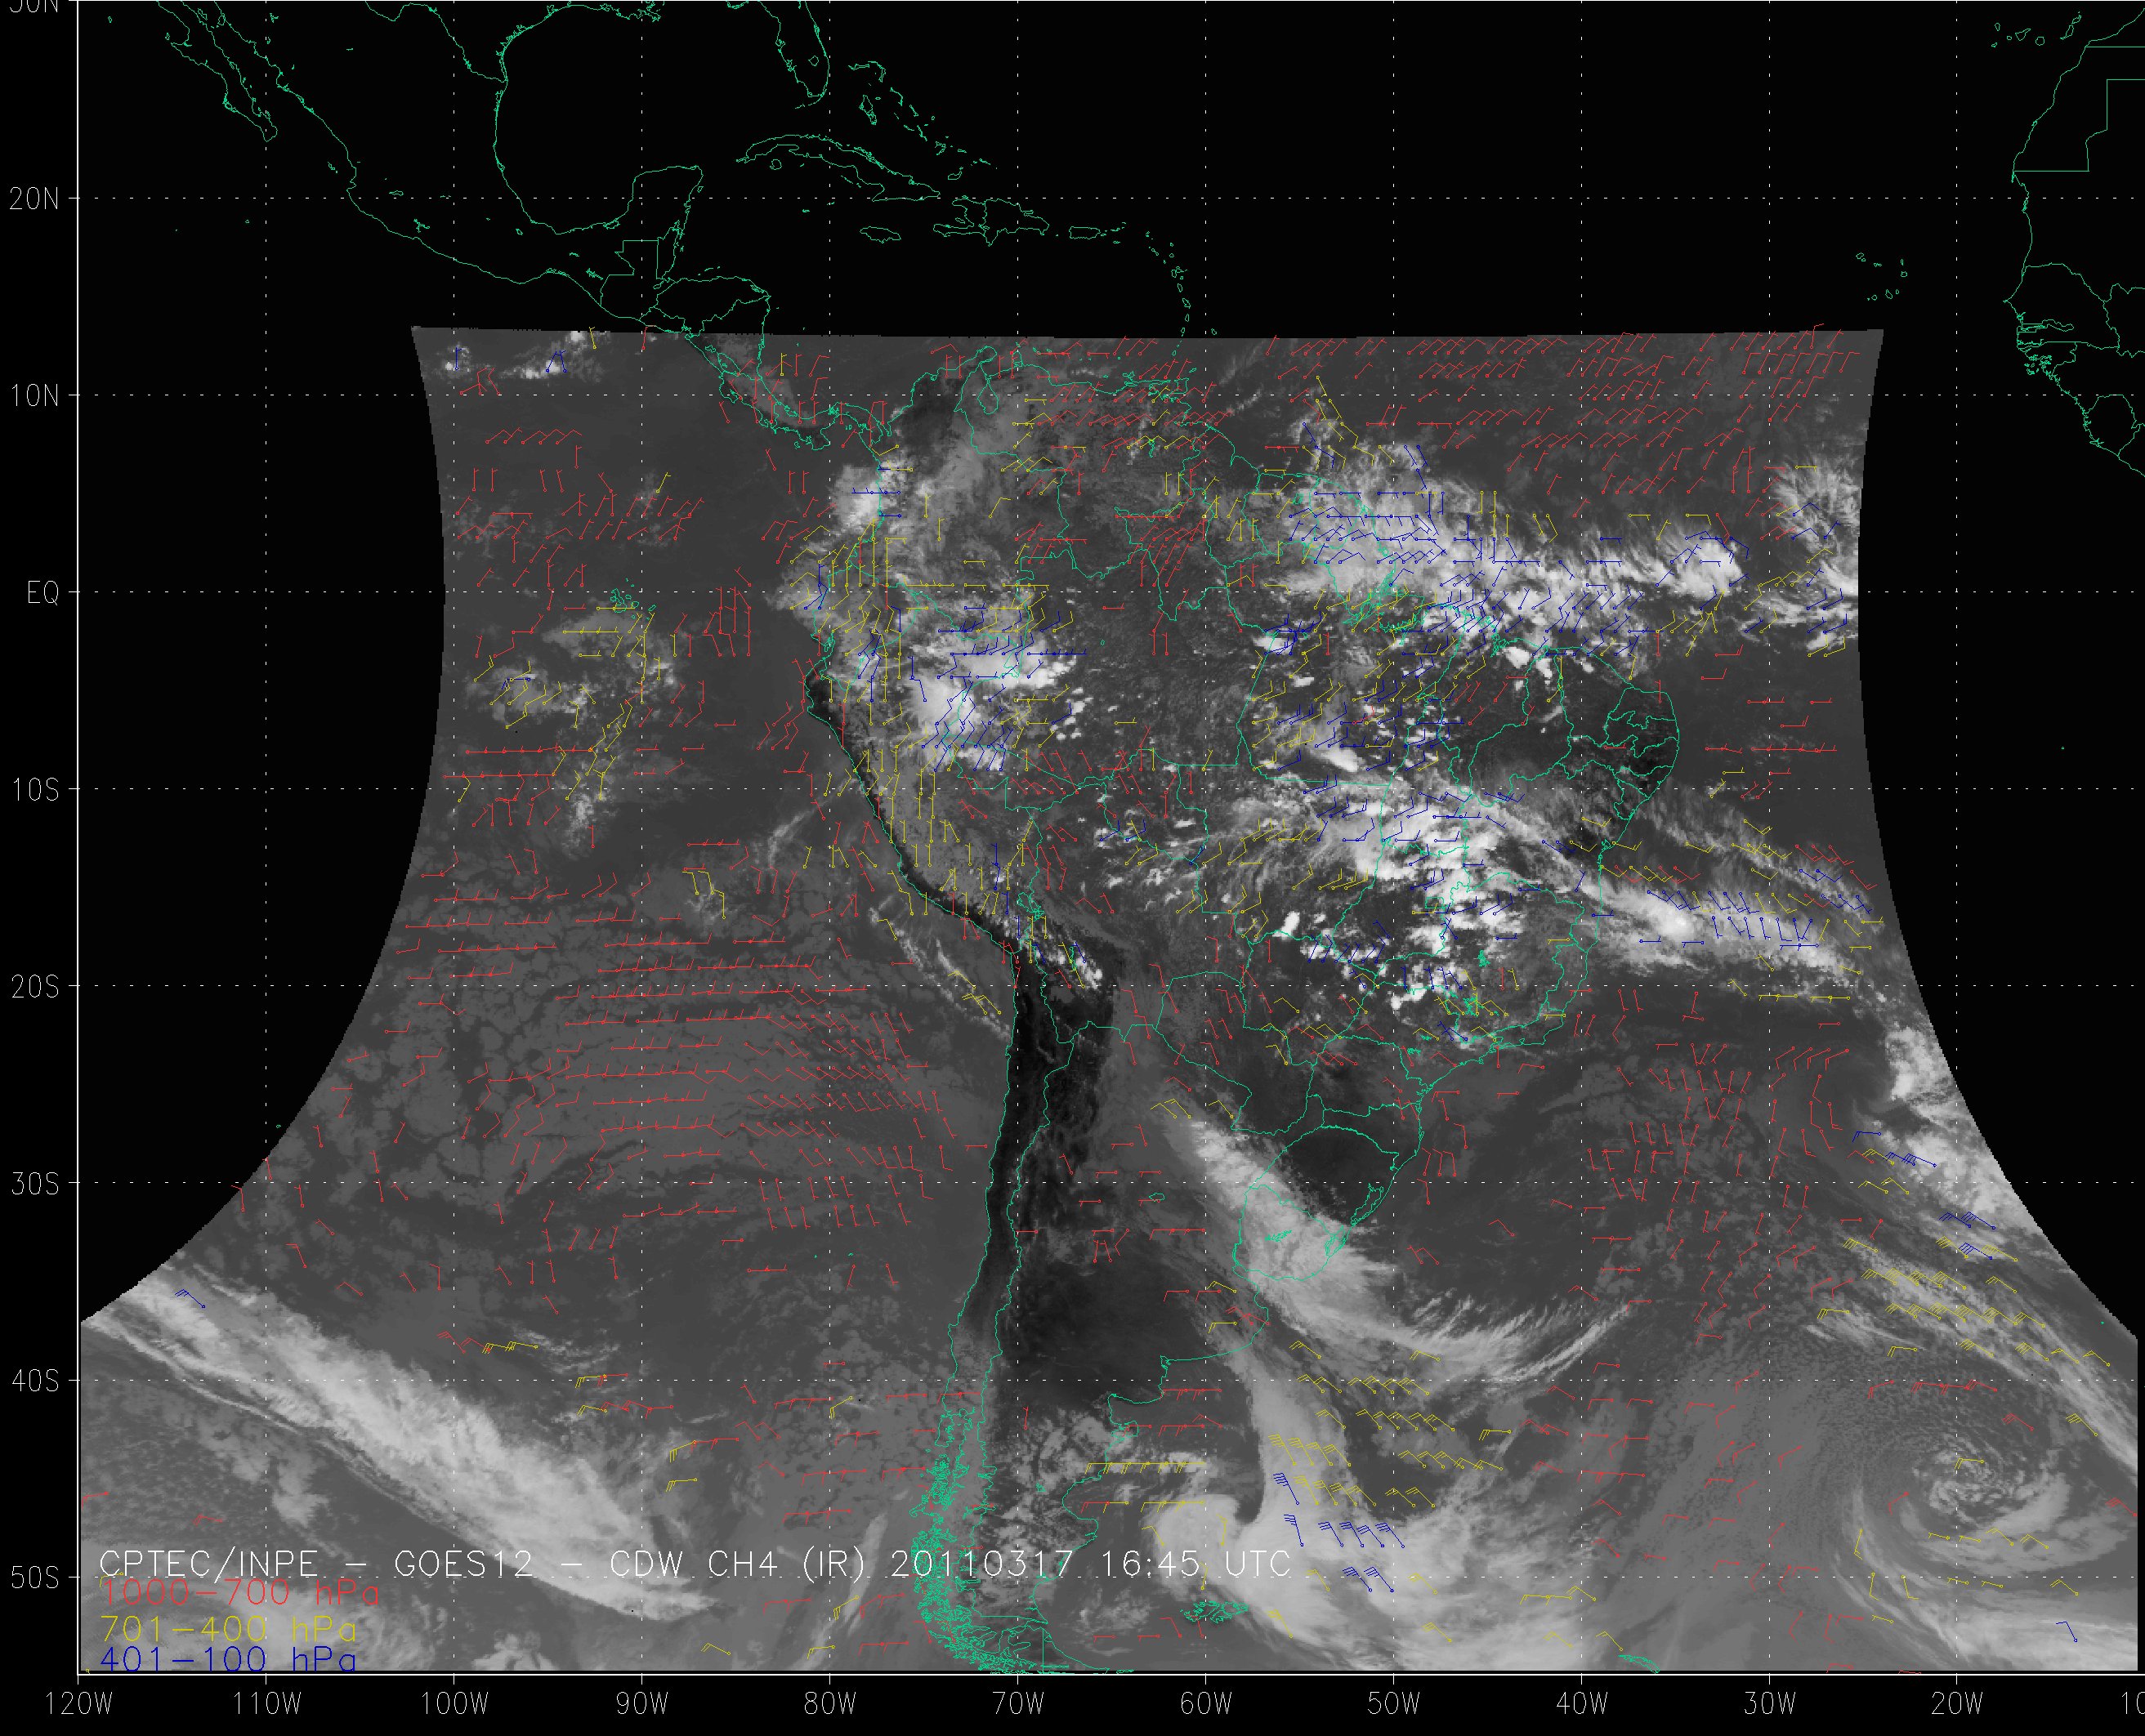Click the CPTEC/INPE title text
Image resolution: width=2145 pixels, height=1736 pixels.
[x=209, y=1563]
